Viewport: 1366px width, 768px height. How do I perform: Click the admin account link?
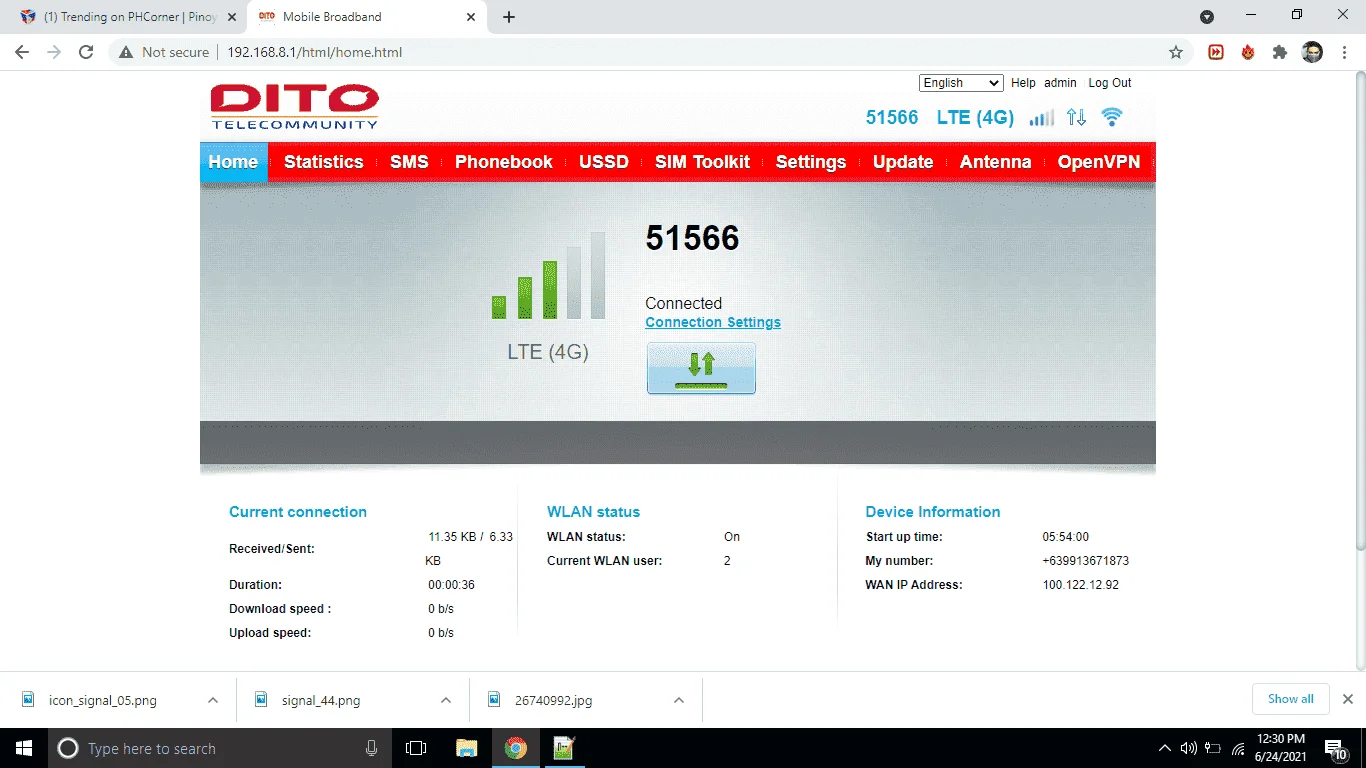[1060, 83]
